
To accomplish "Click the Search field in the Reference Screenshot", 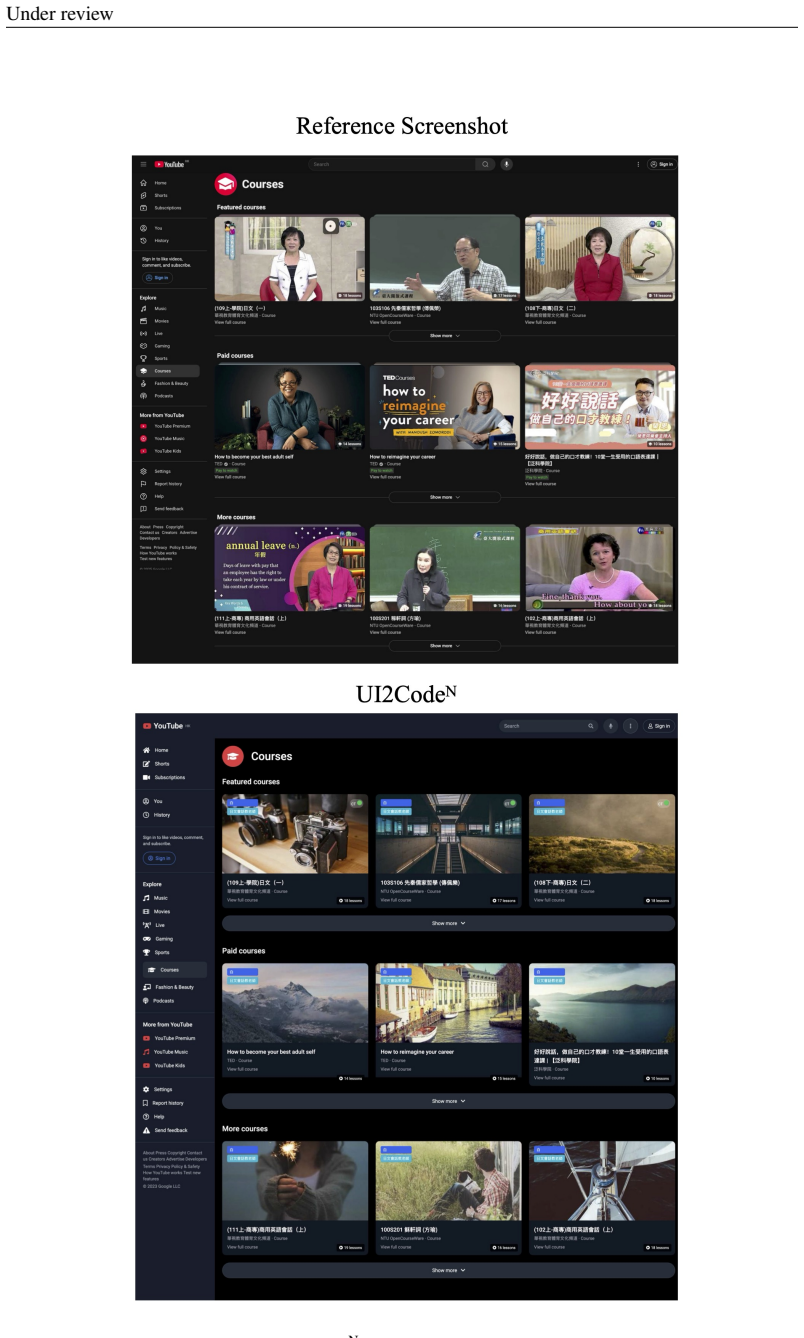I will click(x=392, y=164).
